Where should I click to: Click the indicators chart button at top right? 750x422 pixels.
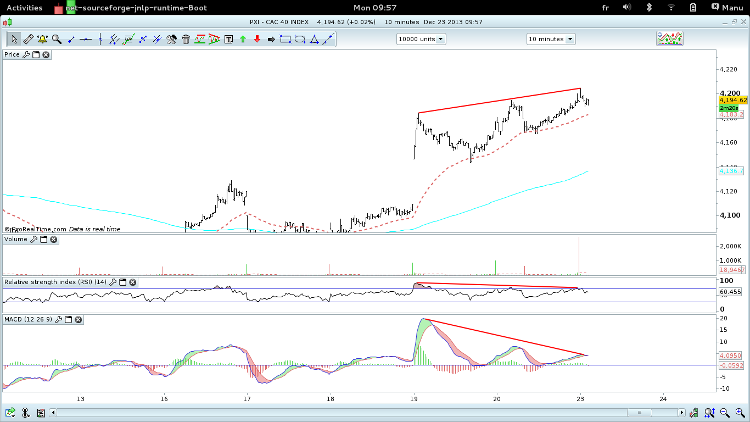point(670,38)
